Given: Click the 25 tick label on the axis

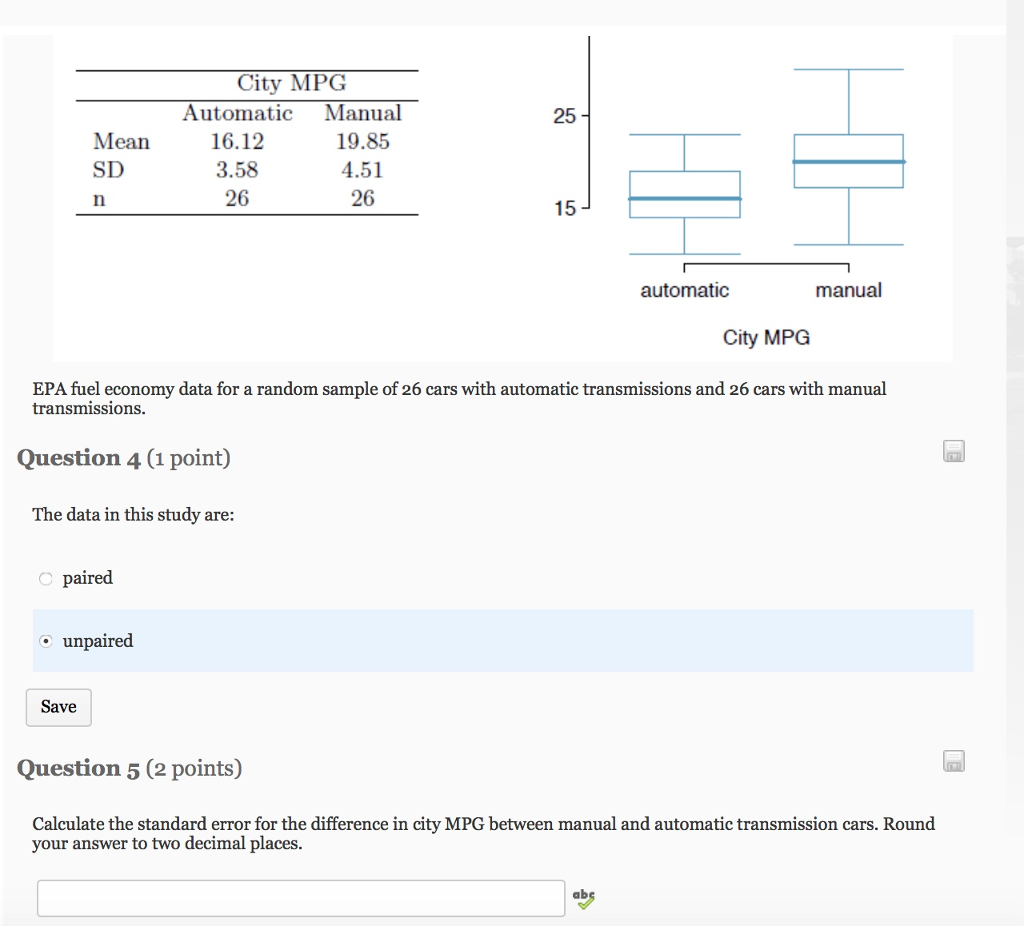Looking at the screenshot, I should pos(565,116).
